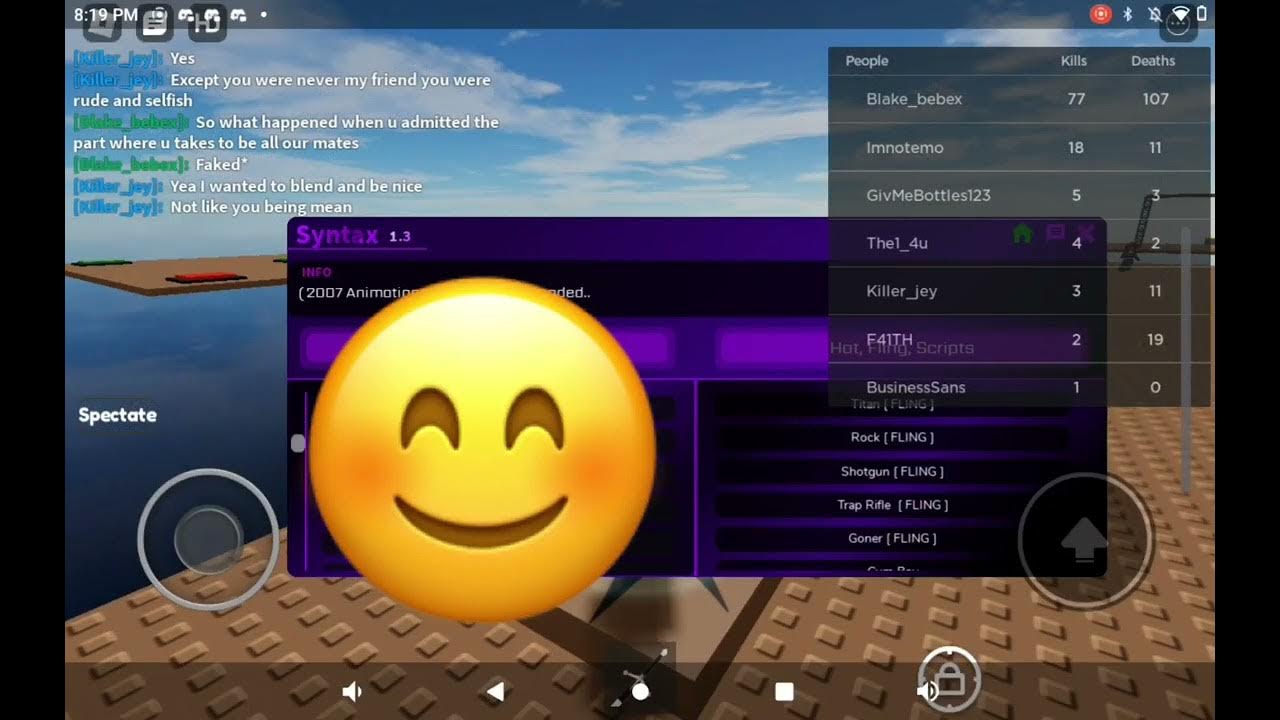Open the Roblox menu logo button
Screen dimensions: 1280x720
102,24
